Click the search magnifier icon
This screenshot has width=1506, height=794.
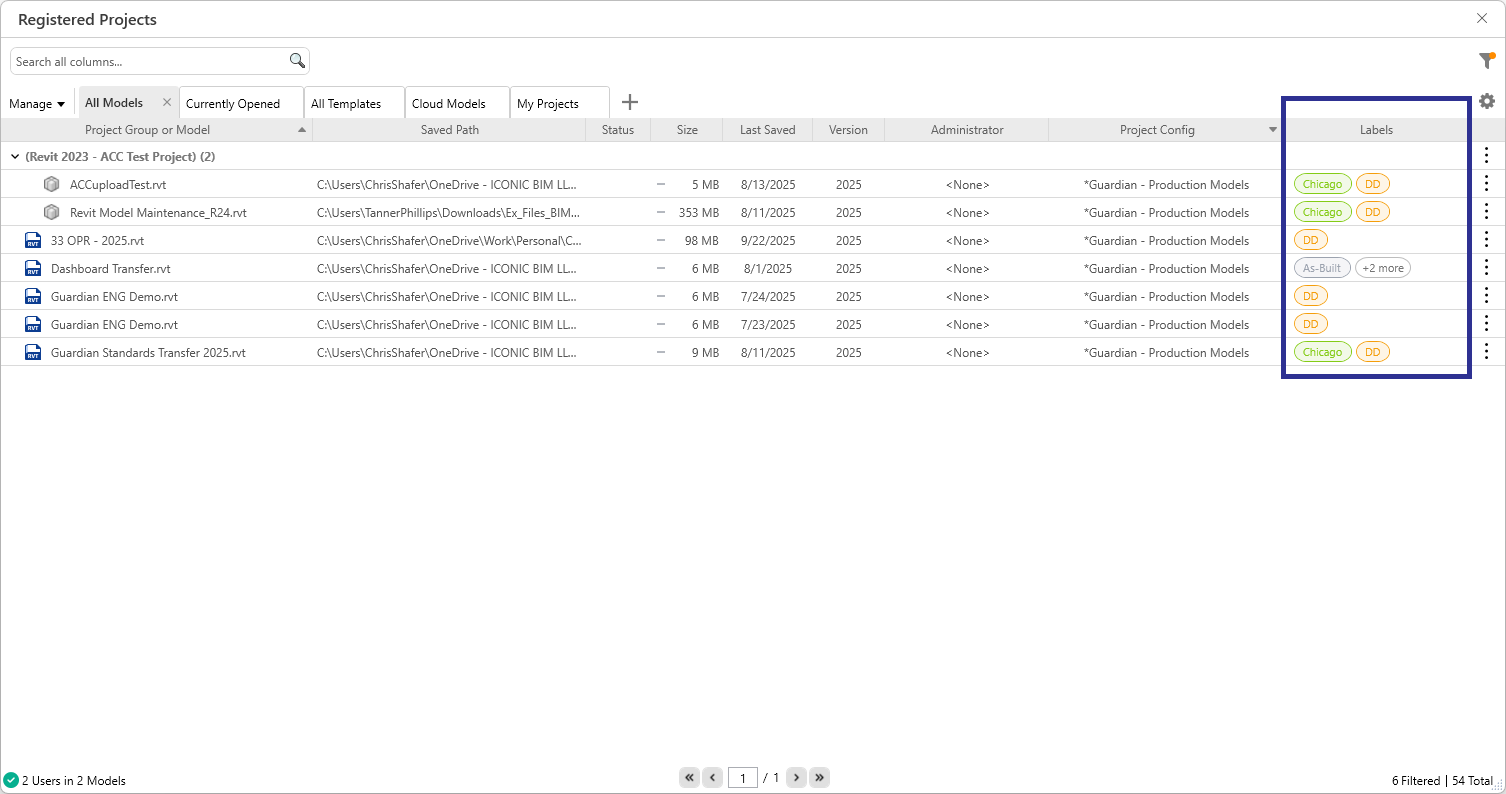point(296,61)
